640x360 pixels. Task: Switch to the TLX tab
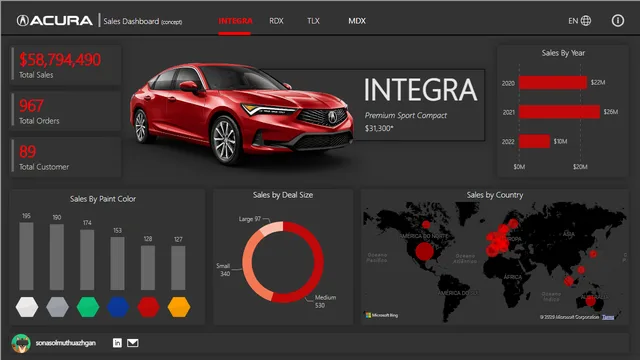[x=313, y=21]
